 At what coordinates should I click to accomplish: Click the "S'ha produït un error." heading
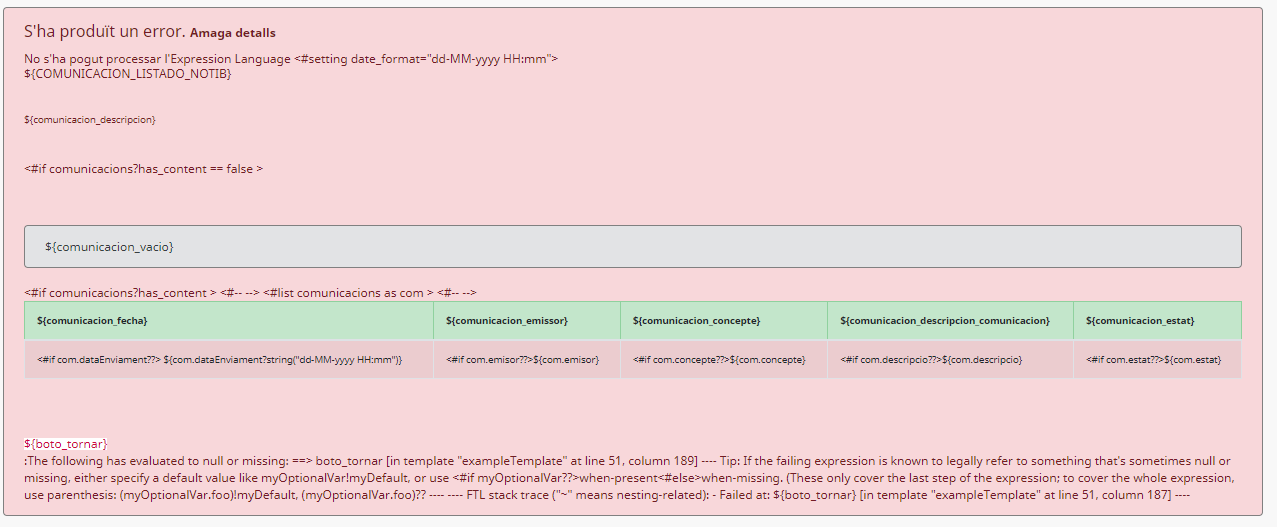[x=104, y=31]
